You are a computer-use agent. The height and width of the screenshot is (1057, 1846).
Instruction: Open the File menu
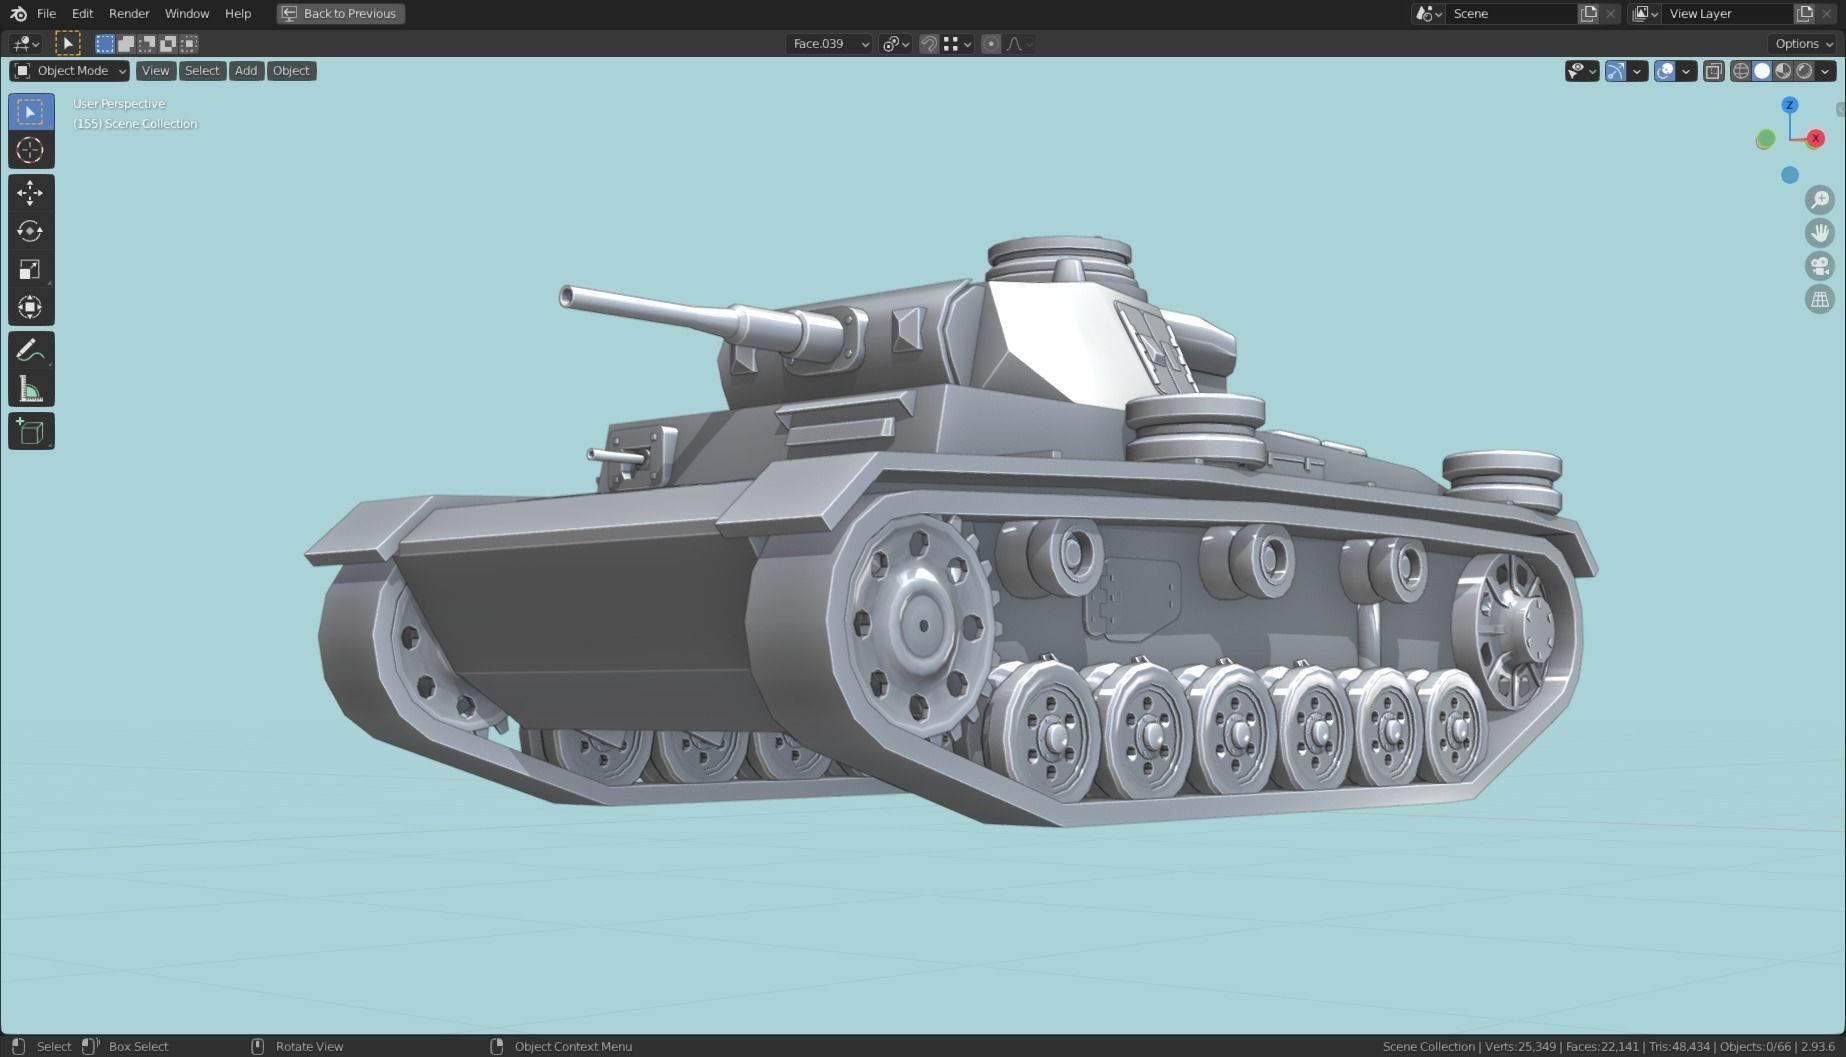[46, 13]
